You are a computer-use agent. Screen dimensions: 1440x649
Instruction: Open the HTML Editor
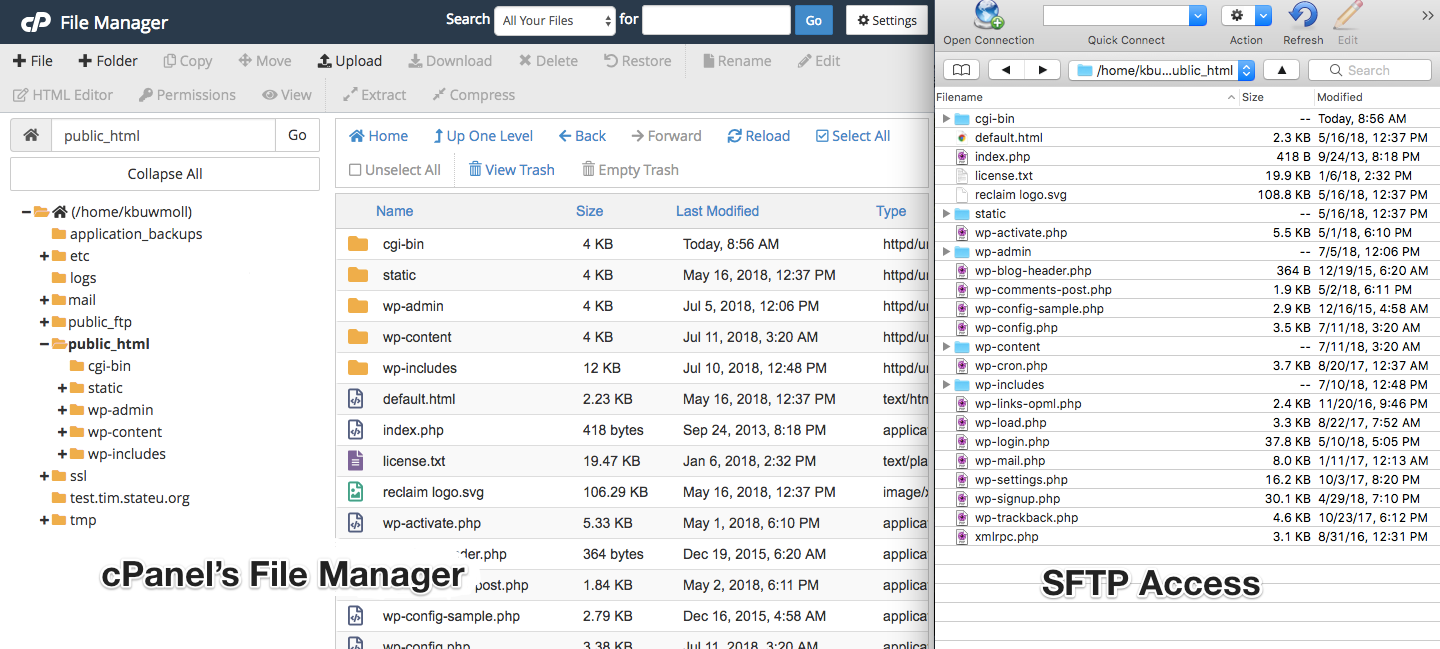[63, 95]
